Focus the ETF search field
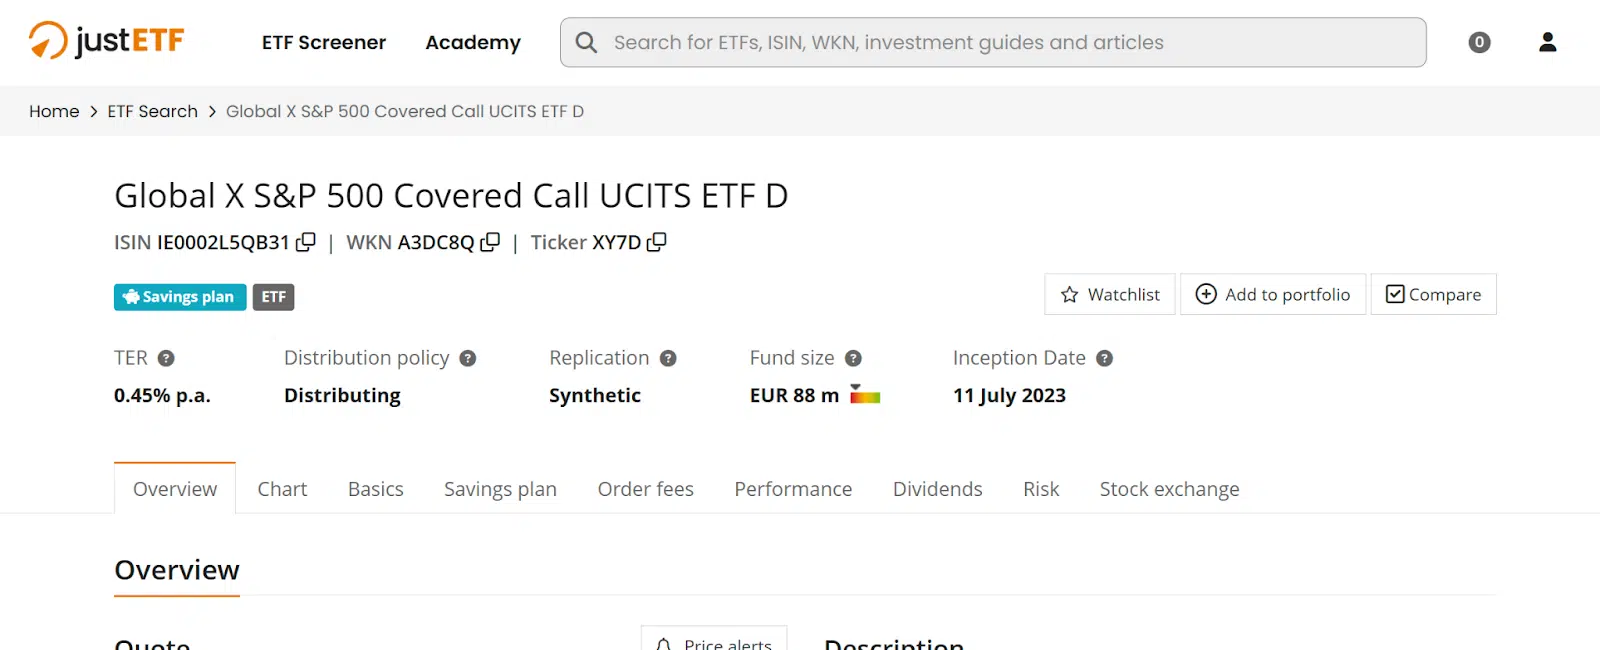Screen dimensions: 1600x650 (x=993, y=42)
